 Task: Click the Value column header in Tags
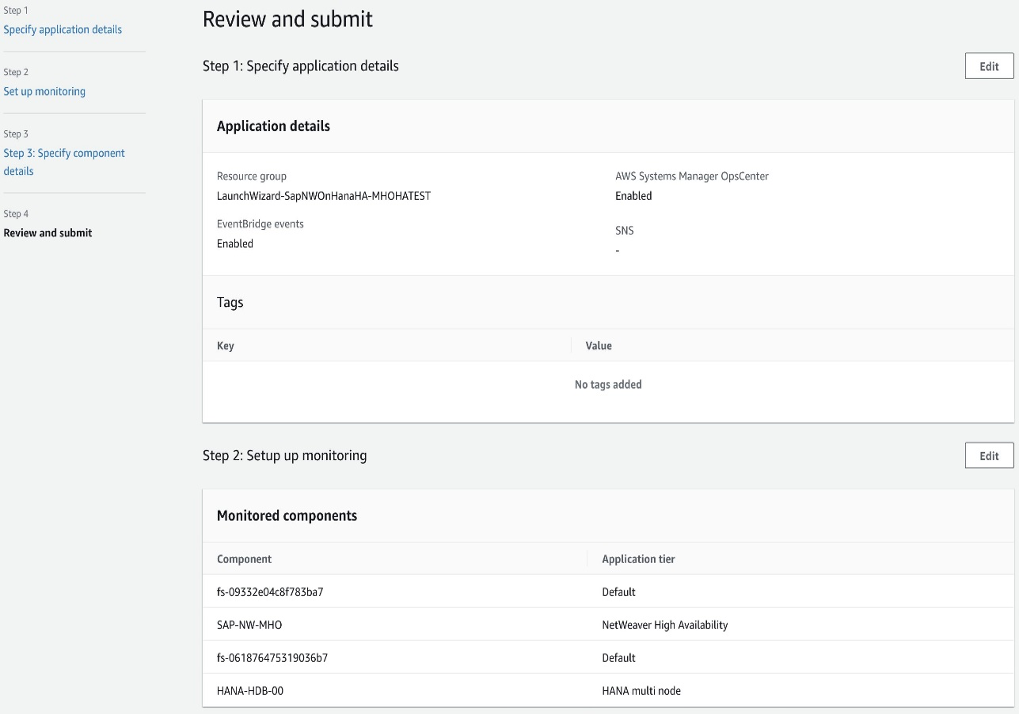tap(598, 346)
